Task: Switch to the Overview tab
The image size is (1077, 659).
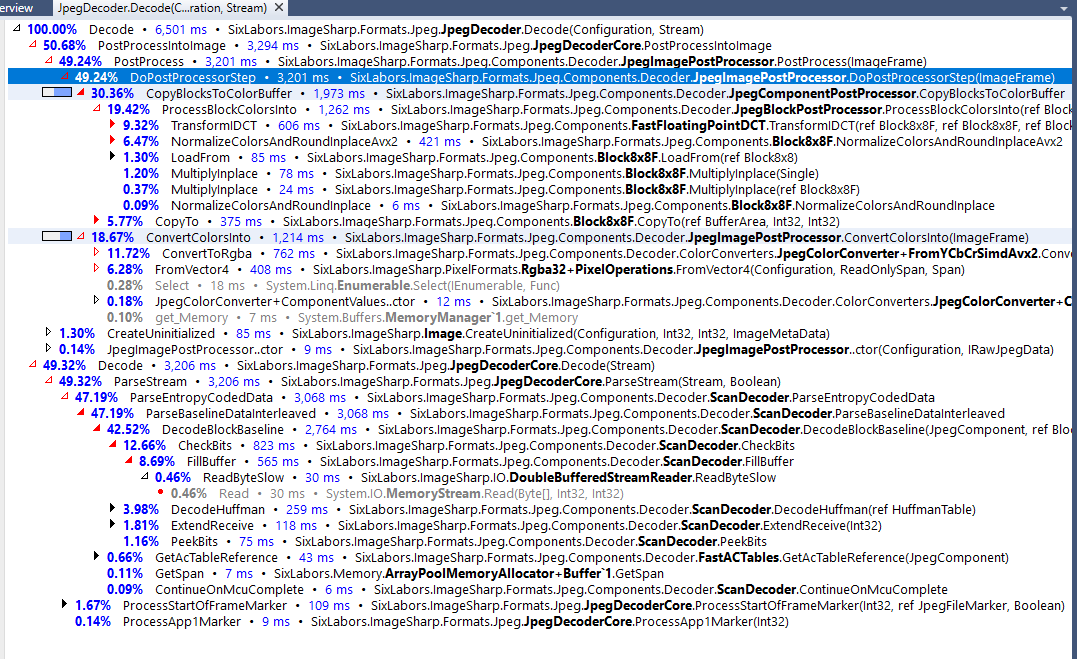Action: pos(16,8)
